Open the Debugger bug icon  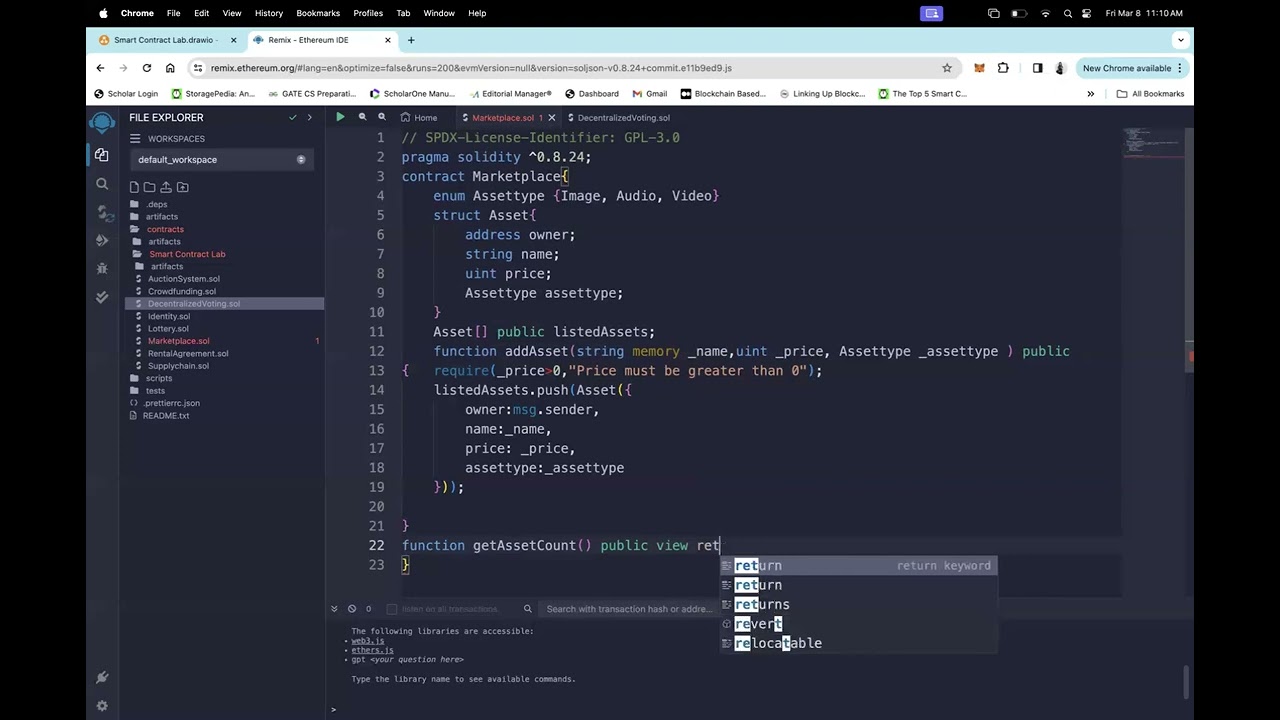click(102, 268)
